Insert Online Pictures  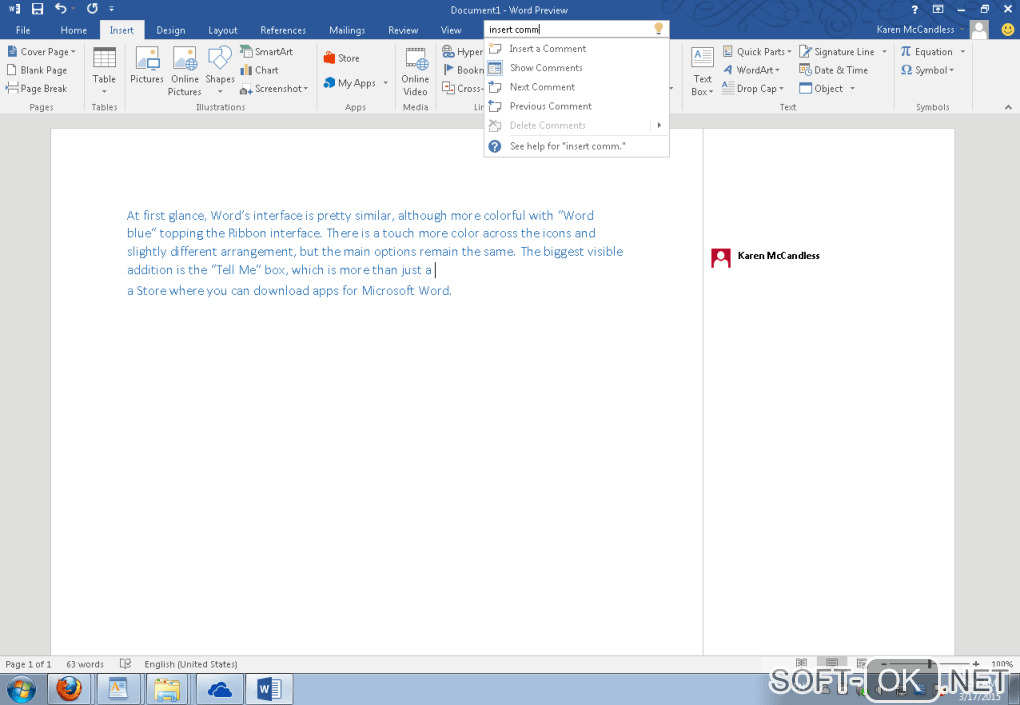[x=185, y=71]
